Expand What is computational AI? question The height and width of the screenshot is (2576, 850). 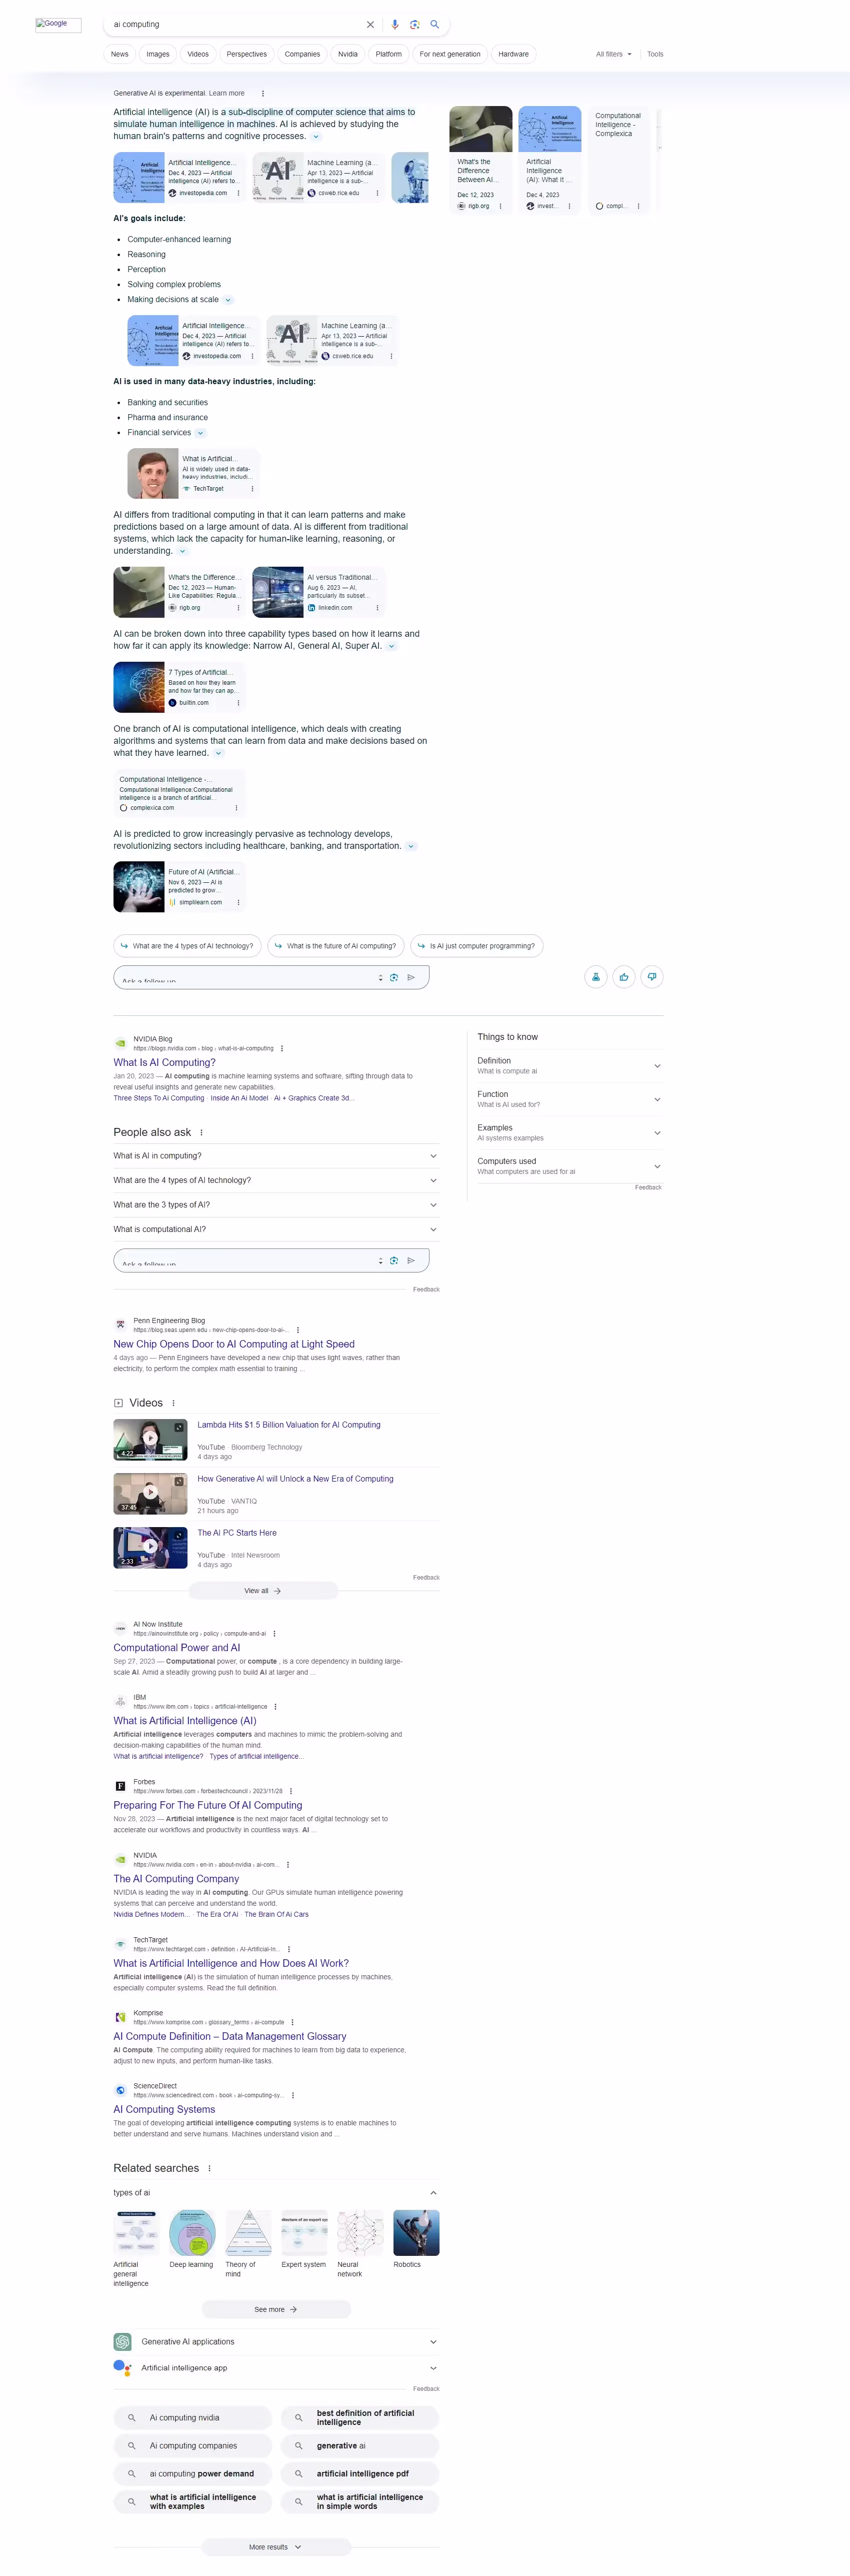pyautogui.click(x=276, y=1229)
